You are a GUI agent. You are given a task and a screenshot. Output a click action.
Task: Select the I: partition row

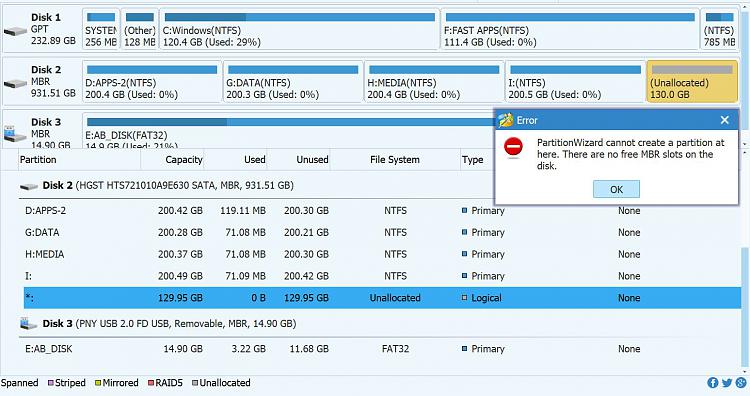coord(382,276)
